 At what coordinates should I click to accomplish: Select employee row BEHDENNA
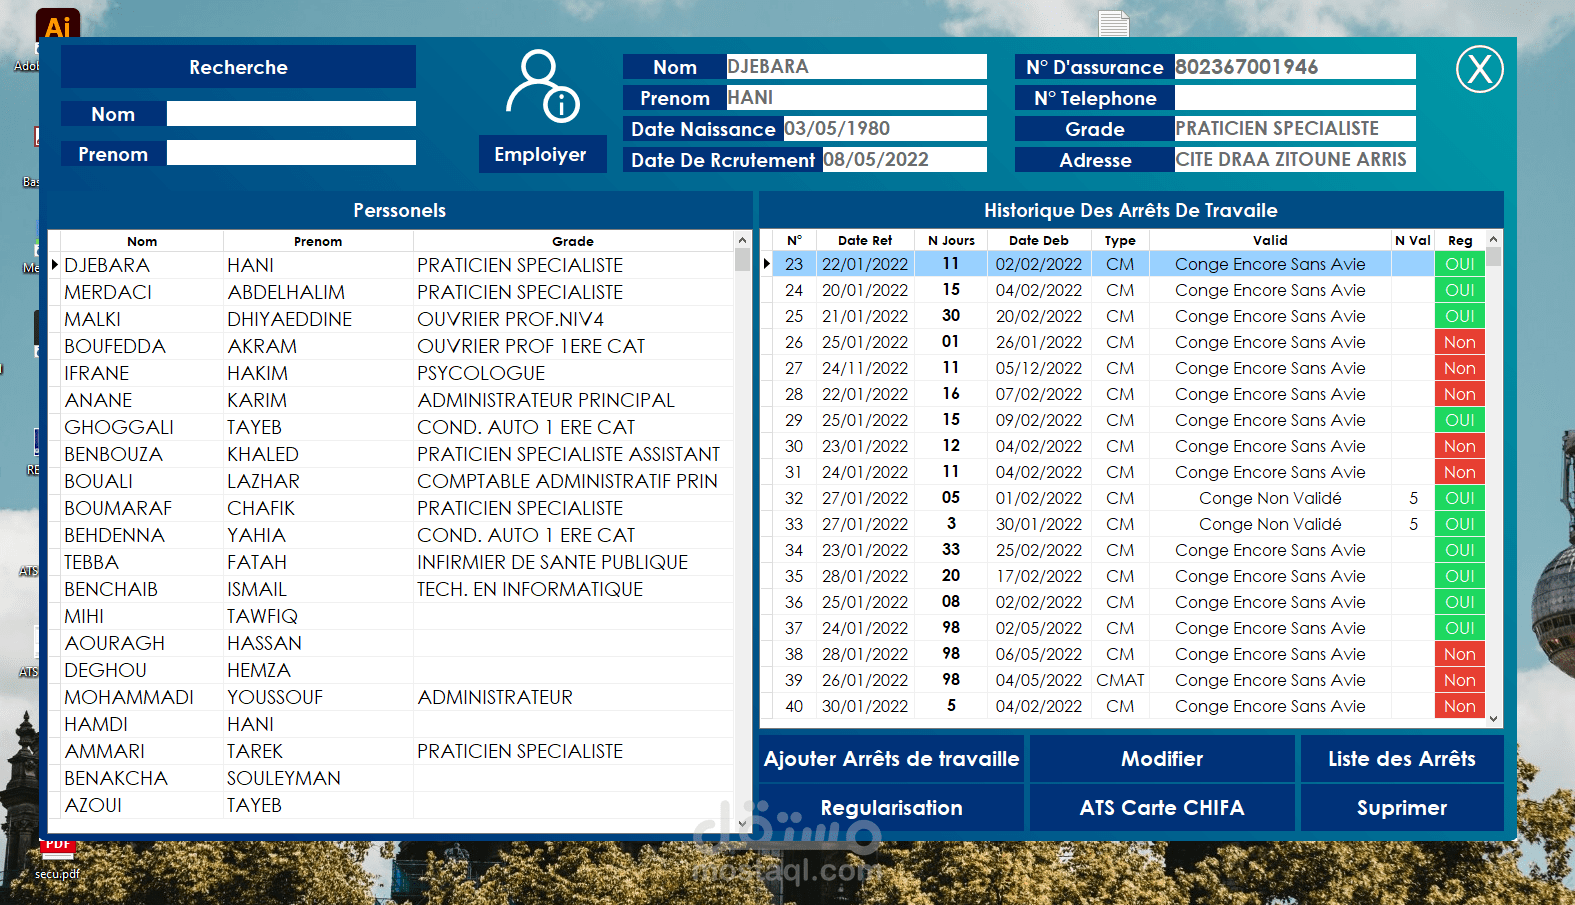tap(391, 535)
